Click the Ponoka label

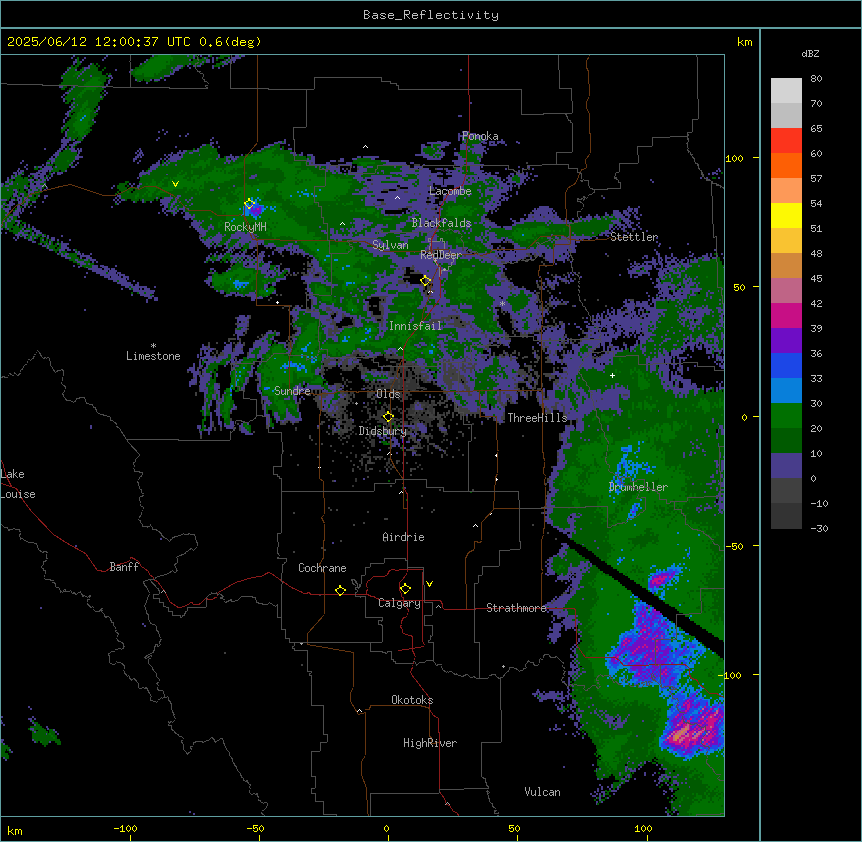(x=480, y=136)
